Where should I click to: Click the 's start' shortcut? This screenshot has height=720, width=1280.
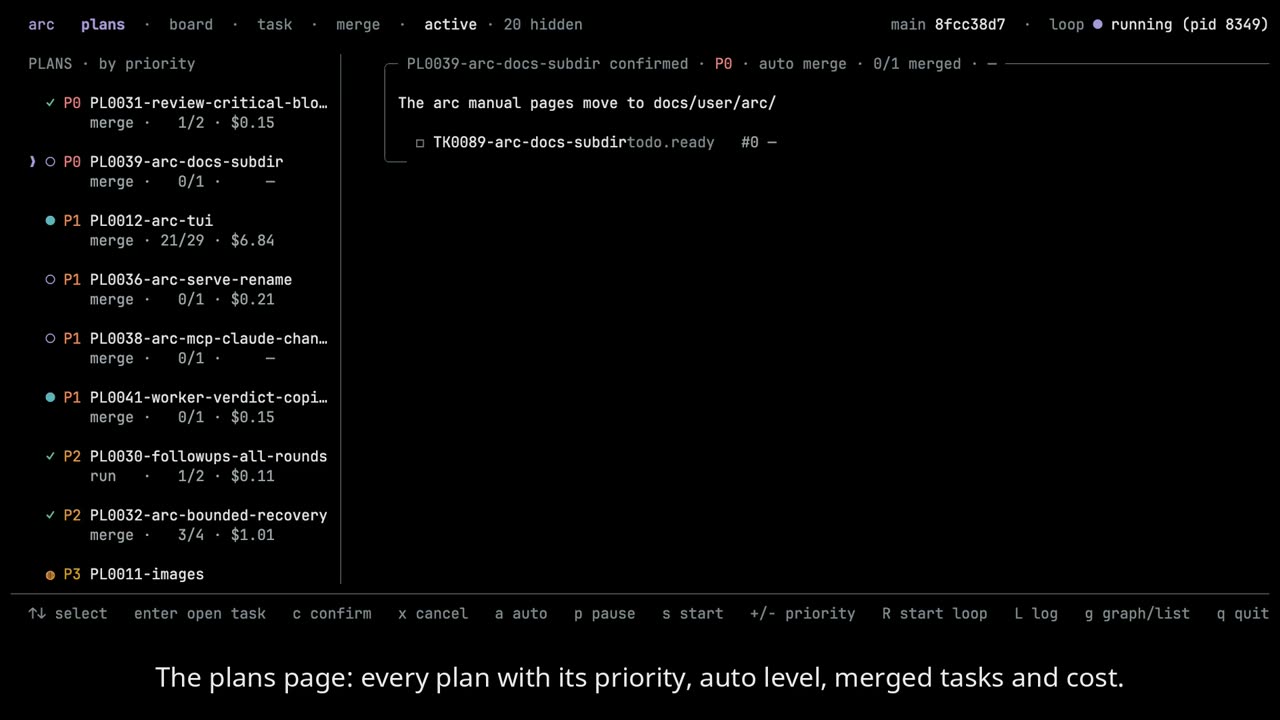click(x=693, y=614)
